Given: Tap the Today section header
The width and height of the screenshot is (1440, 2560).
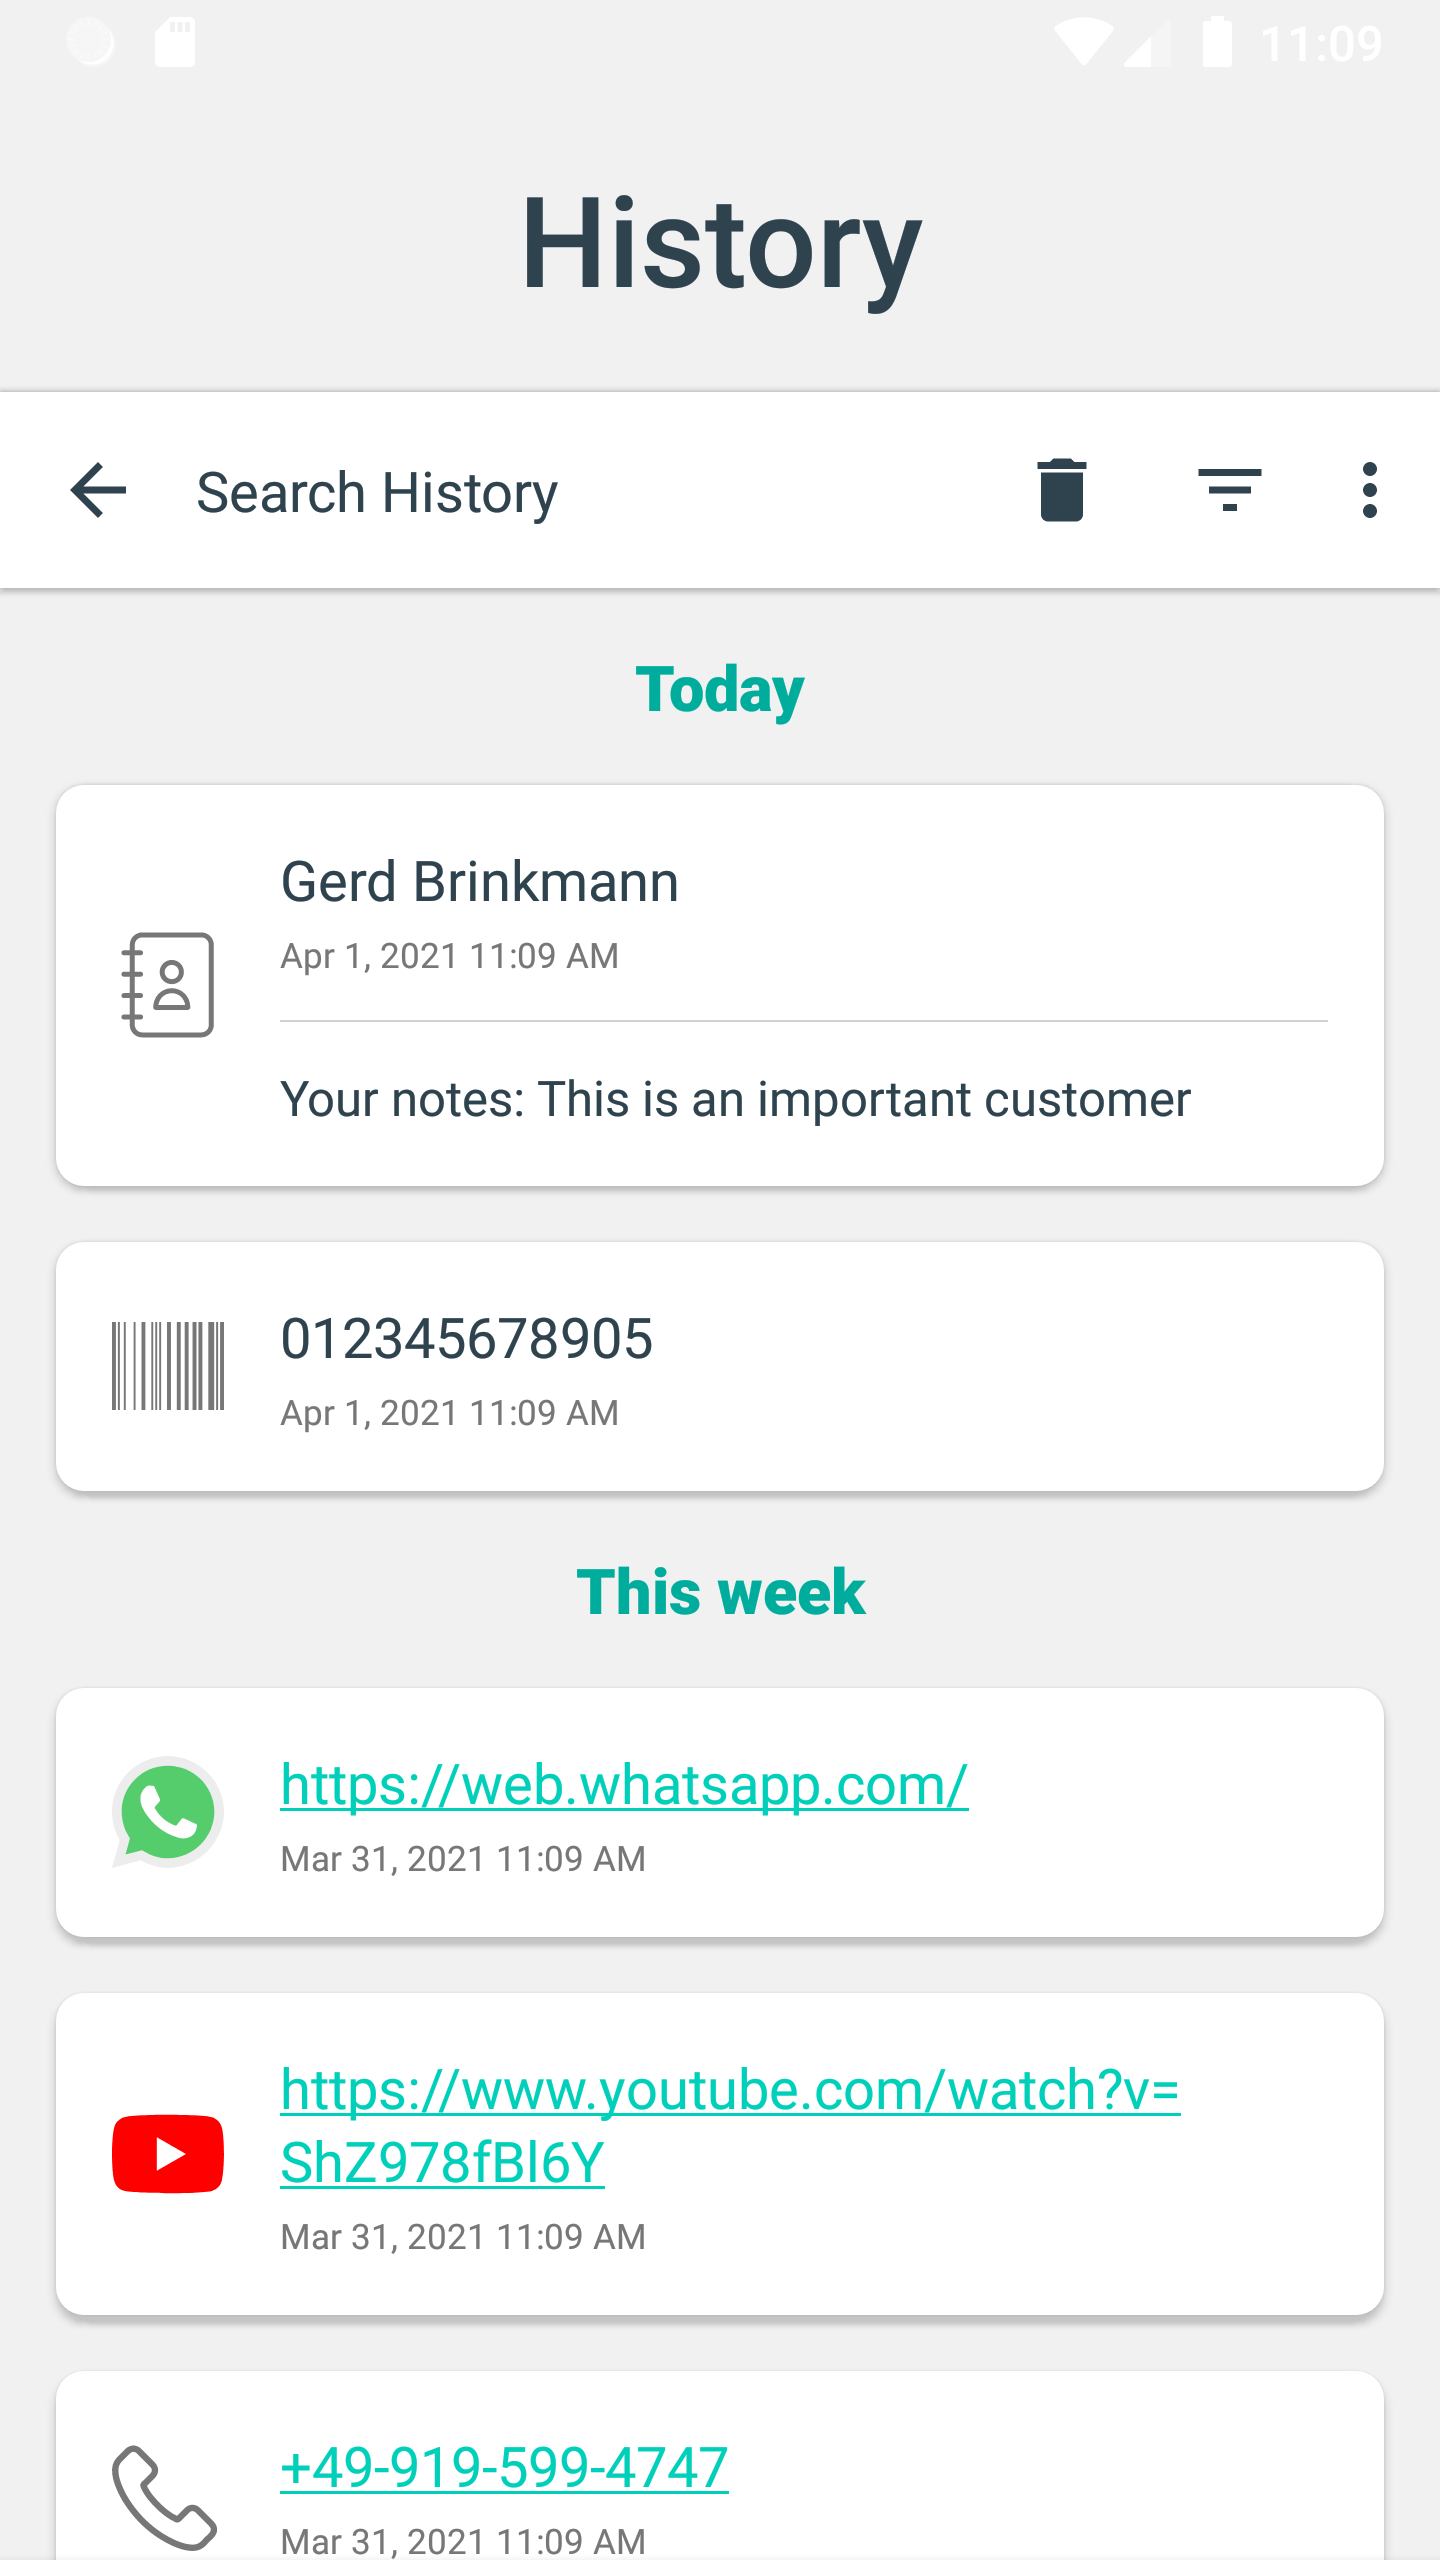Looking at the screenshot, I should click(720, 690).
